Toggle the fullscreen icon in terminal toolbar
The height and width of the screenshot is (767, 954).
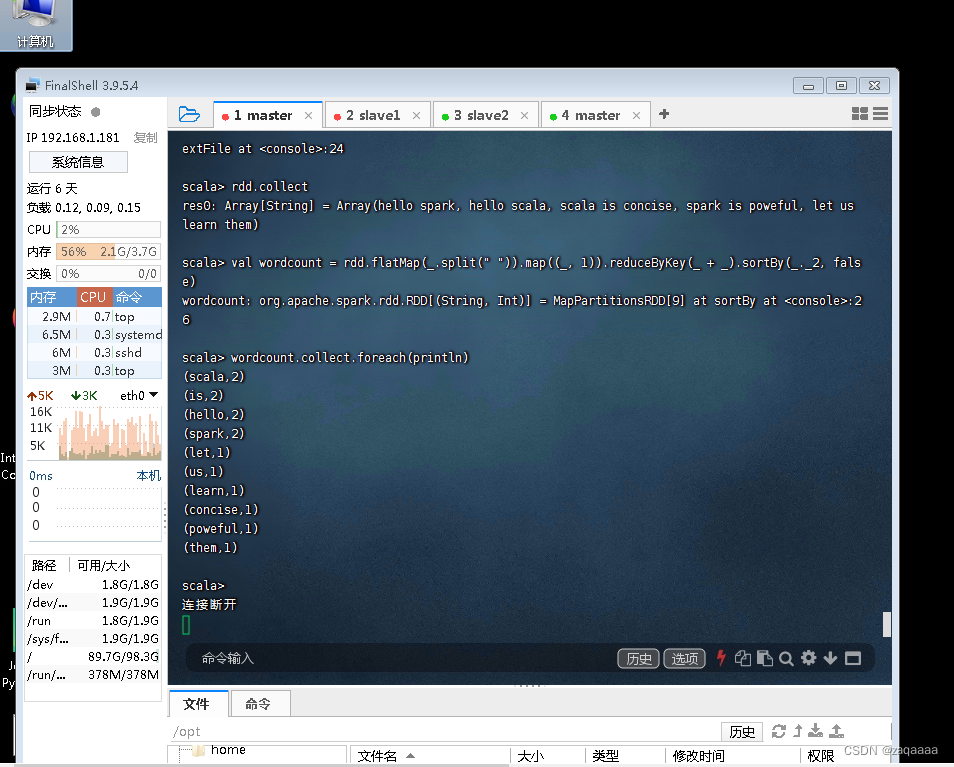853,658
